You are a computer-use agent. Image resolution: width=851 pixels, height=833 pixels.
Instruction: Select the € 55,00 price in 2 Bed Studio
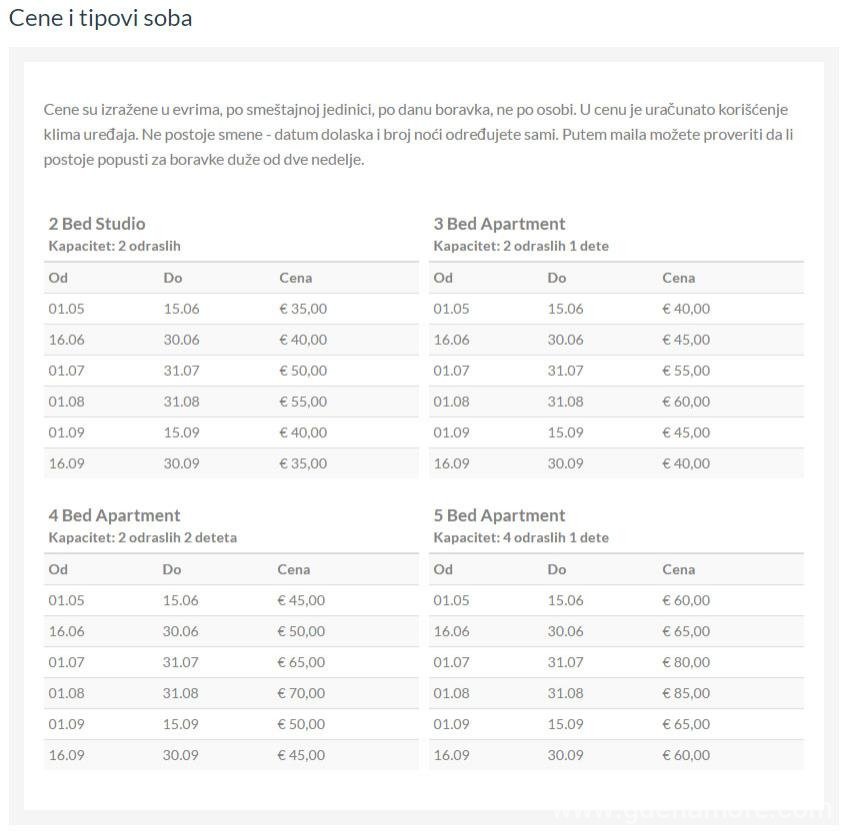click(x=302, y=401)
